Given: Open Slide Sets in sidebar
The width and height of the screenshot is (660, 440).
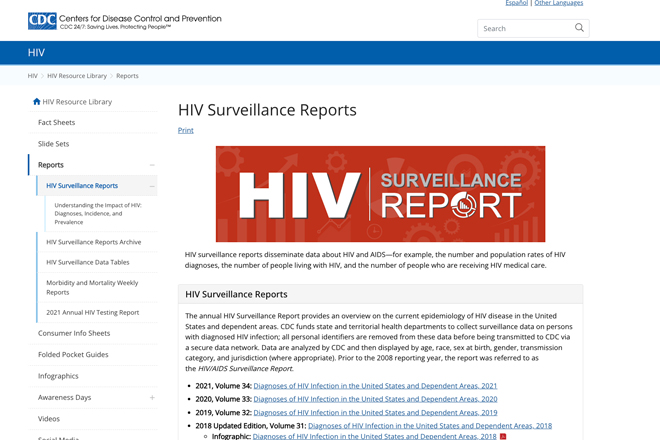Looking at the screenshot, I should tap(53, 144).
